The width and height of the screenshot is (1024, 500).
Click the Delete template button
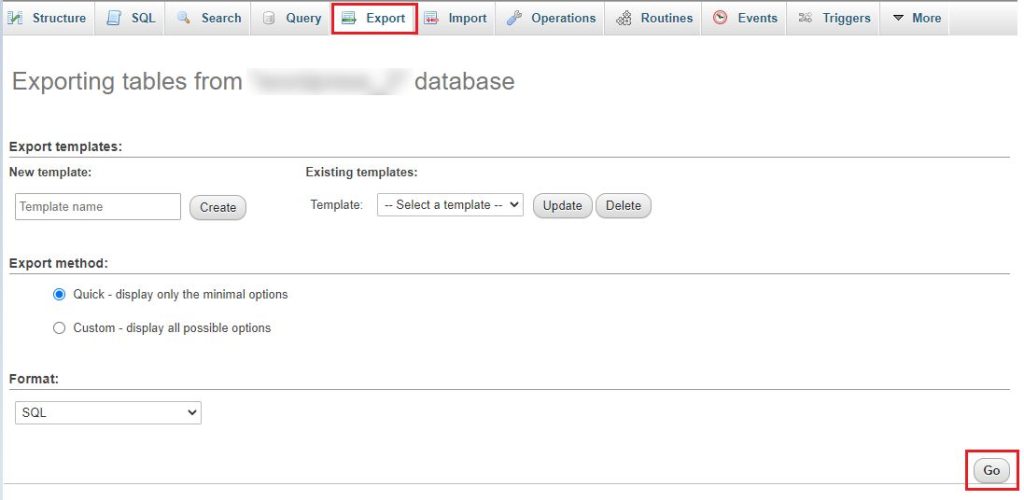[x=623, y=205]
